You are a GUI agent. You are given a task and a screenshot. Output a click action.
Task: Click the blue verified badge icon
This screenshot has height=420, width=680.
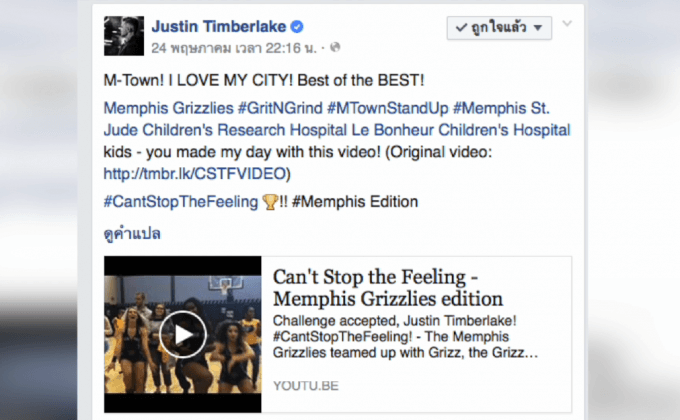[x=297, y=27]
